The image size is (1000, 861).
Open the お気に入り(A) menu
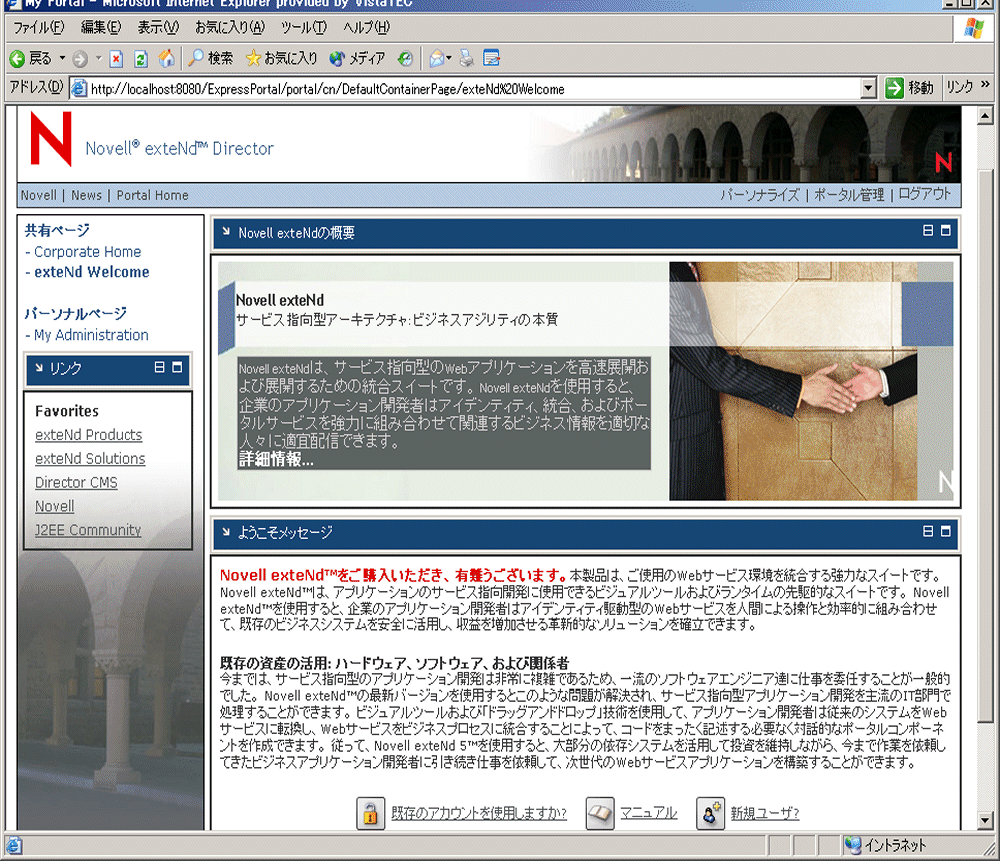pyautogui.click(x=230, y=27)
